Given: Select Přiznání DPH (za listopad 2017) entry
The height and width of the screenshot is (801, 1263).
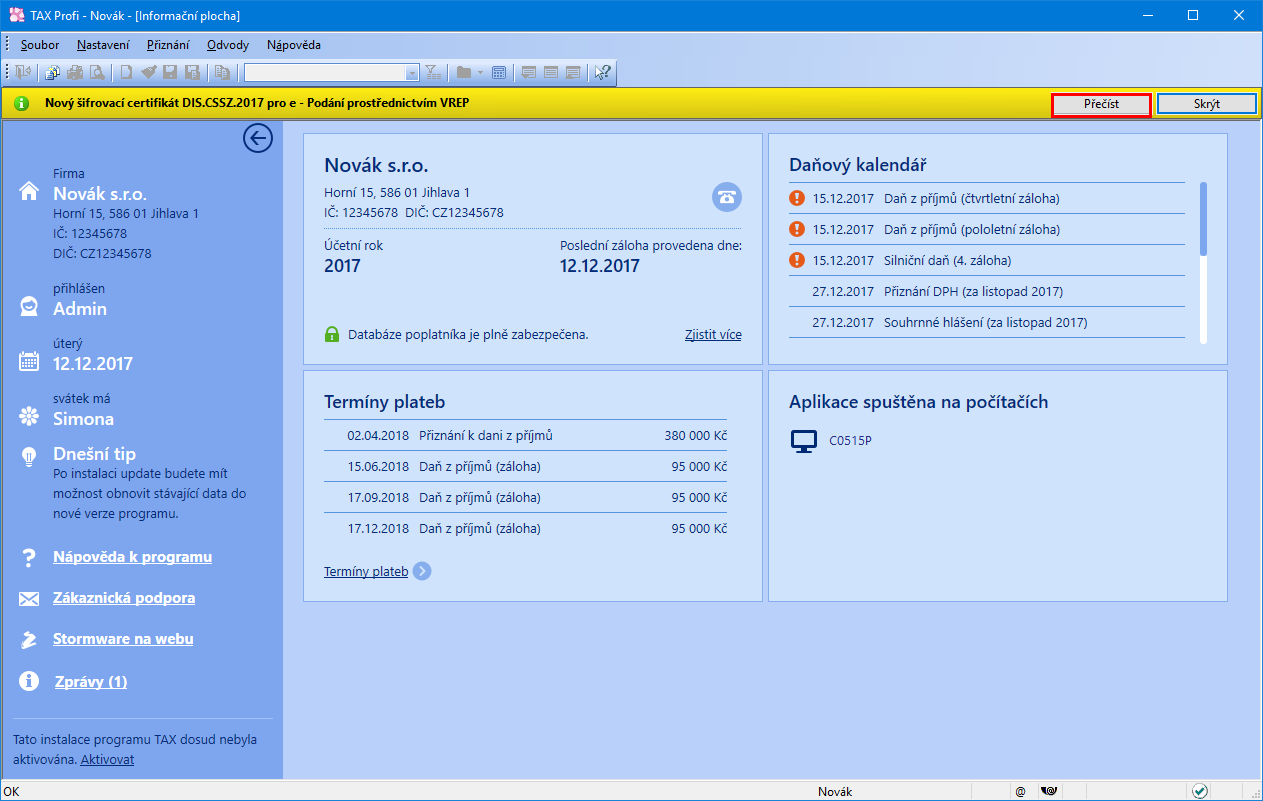Looking at the screenshot, I should [987, 291].
